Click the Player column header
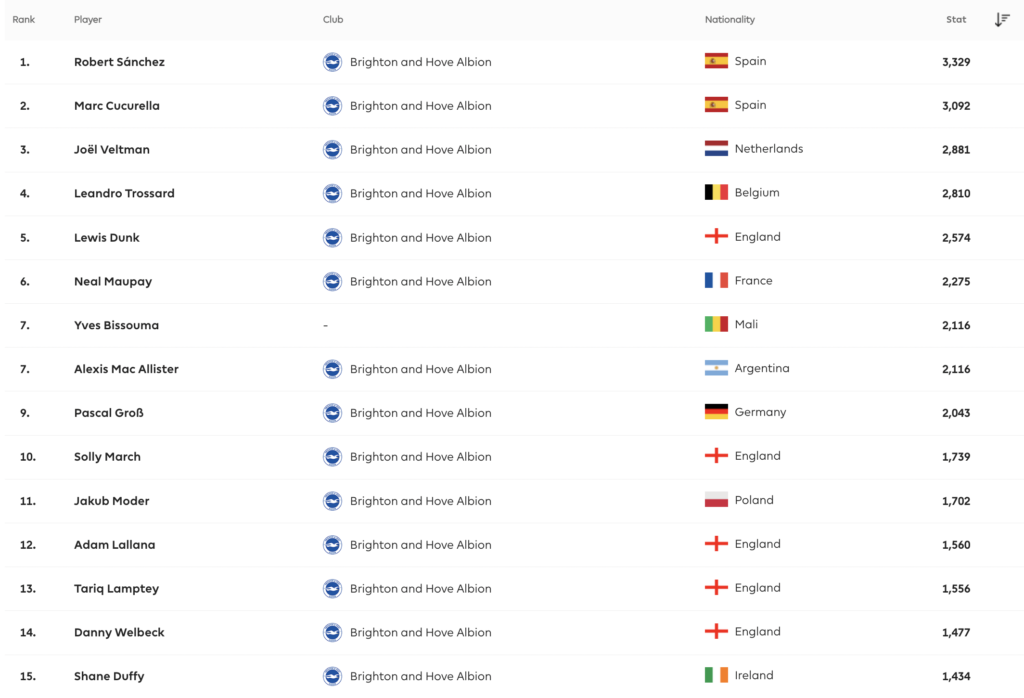 88,20
